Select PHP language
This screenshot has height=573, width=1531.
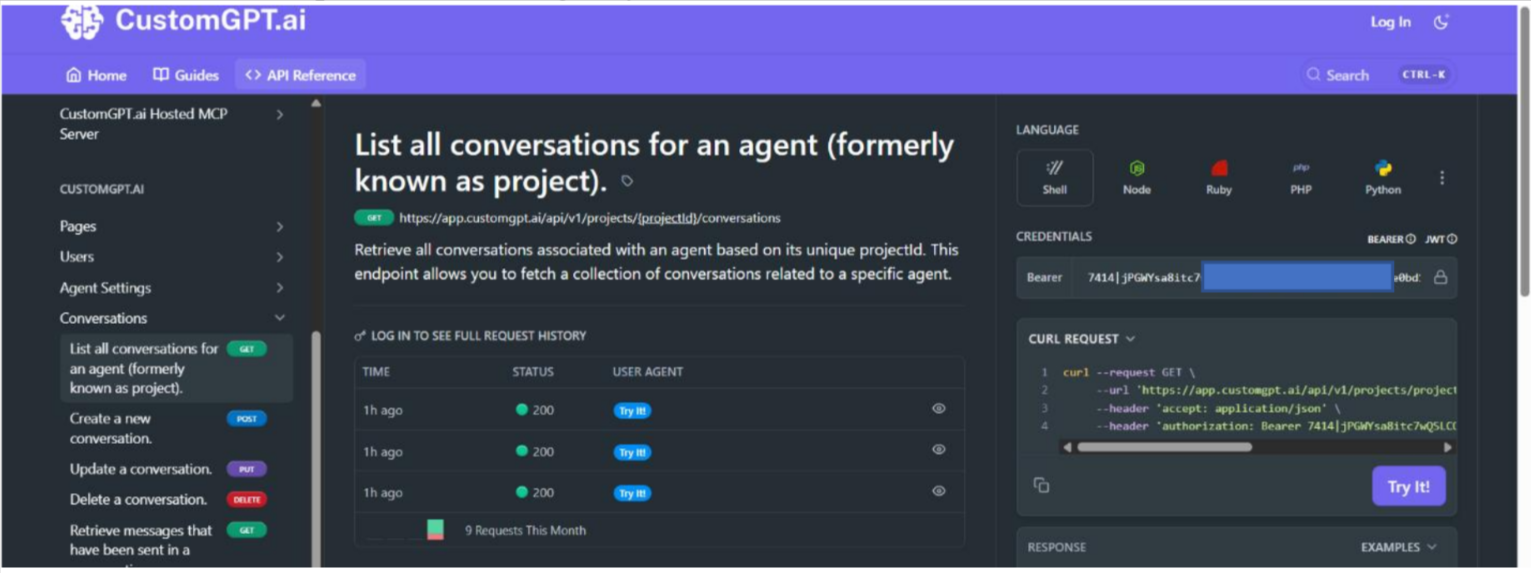[x=1301, y=178]
